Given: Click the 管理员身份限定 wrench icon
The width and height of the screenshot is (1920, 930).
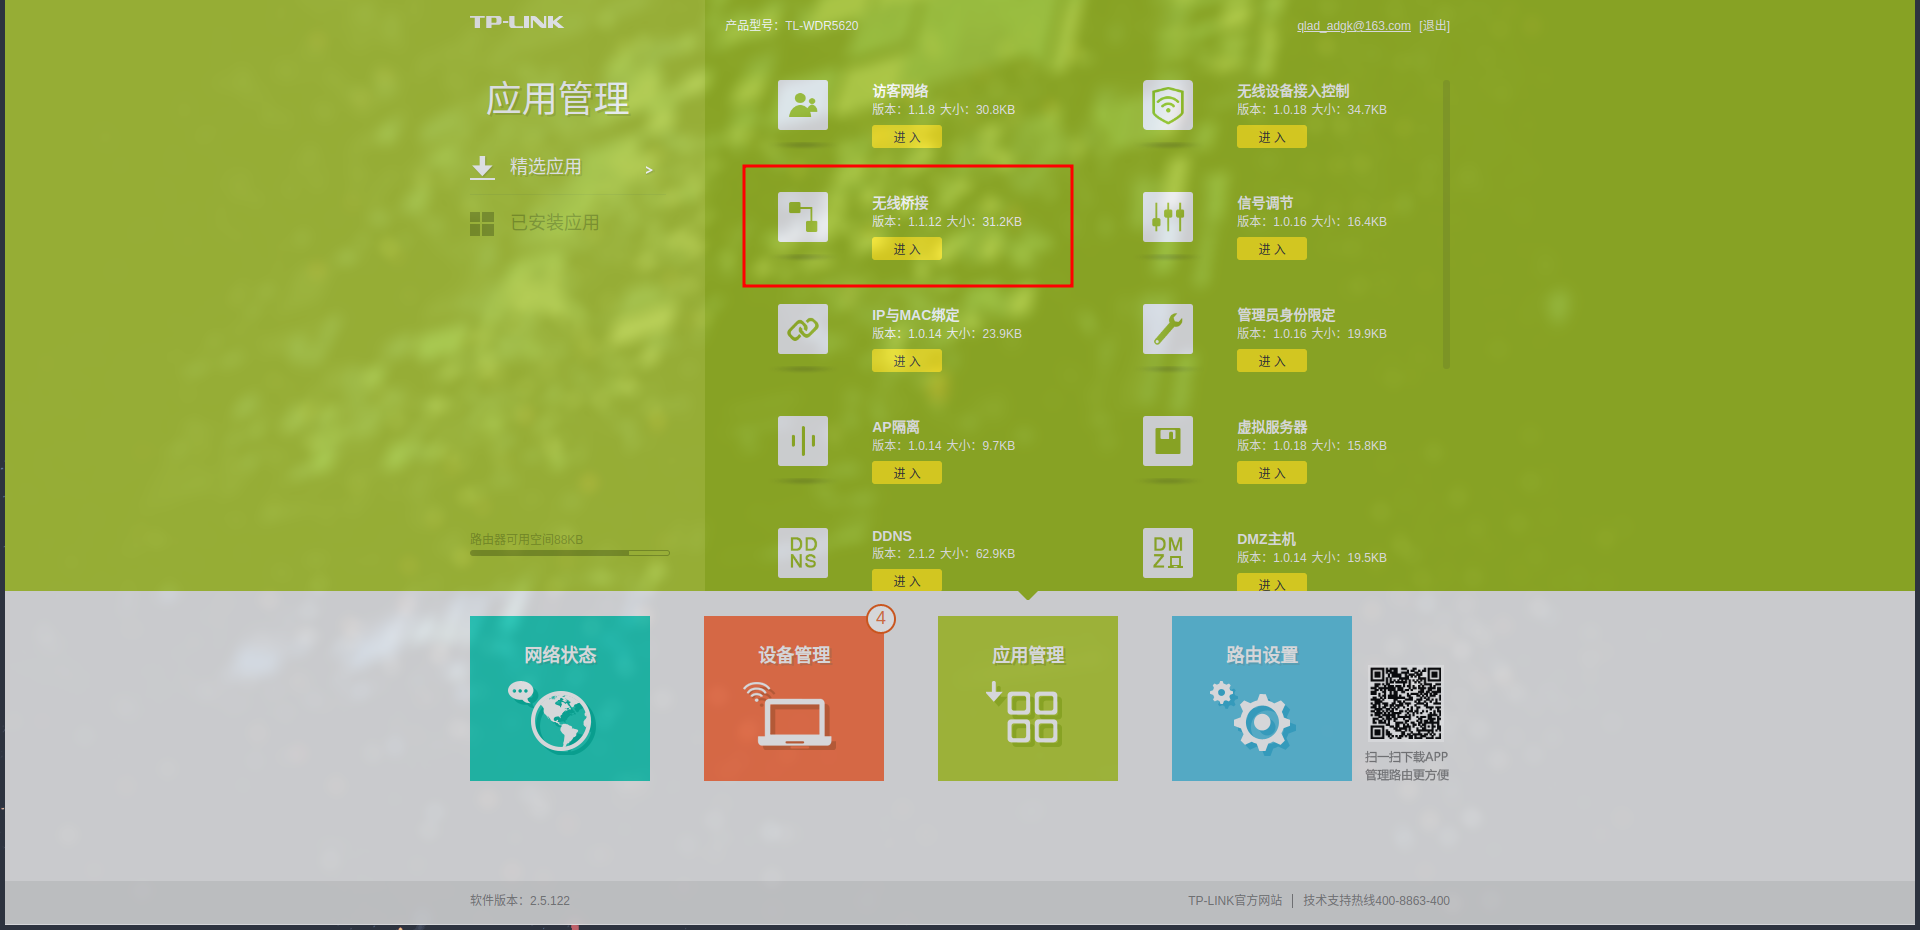Looking at the screenshot, I should click(x=1168, y=329).
